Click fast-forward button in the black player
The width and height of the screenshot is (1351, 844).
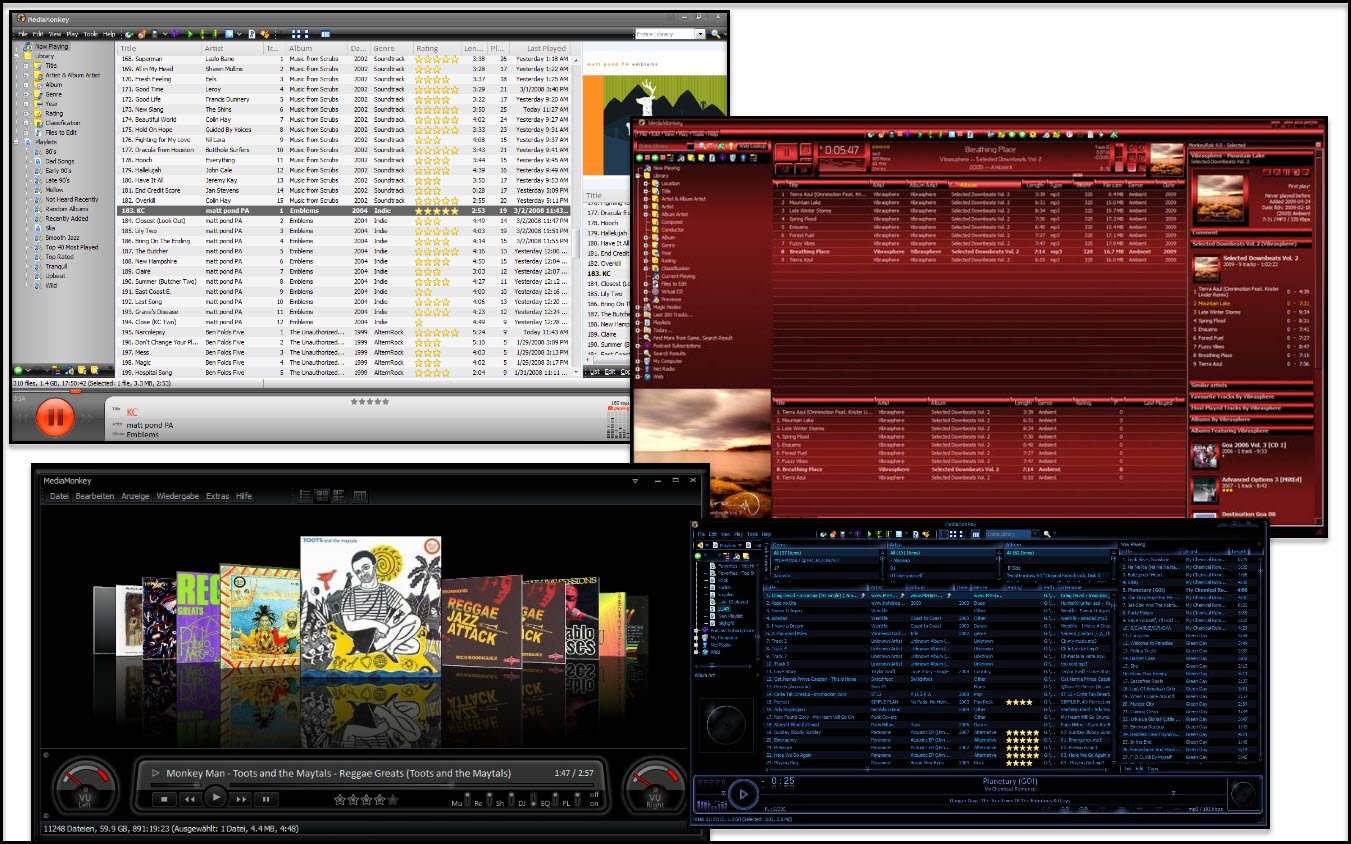pyautogui.click(x=241, y=799)
